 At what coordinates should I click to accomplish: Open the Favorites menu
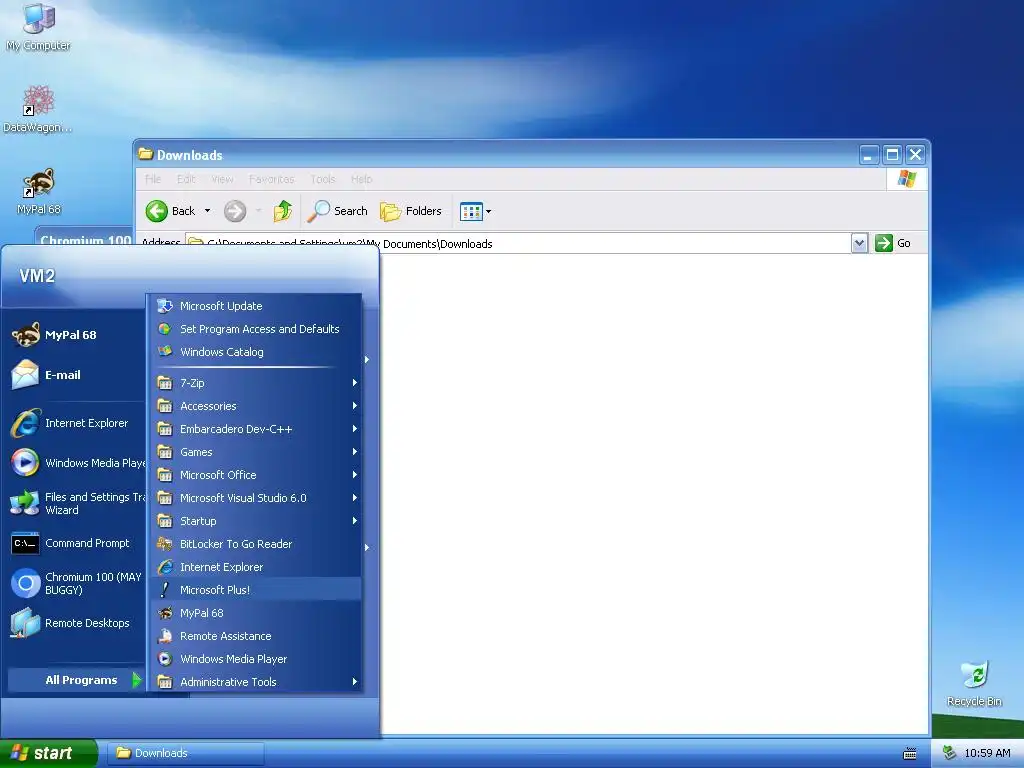point(272,179)
